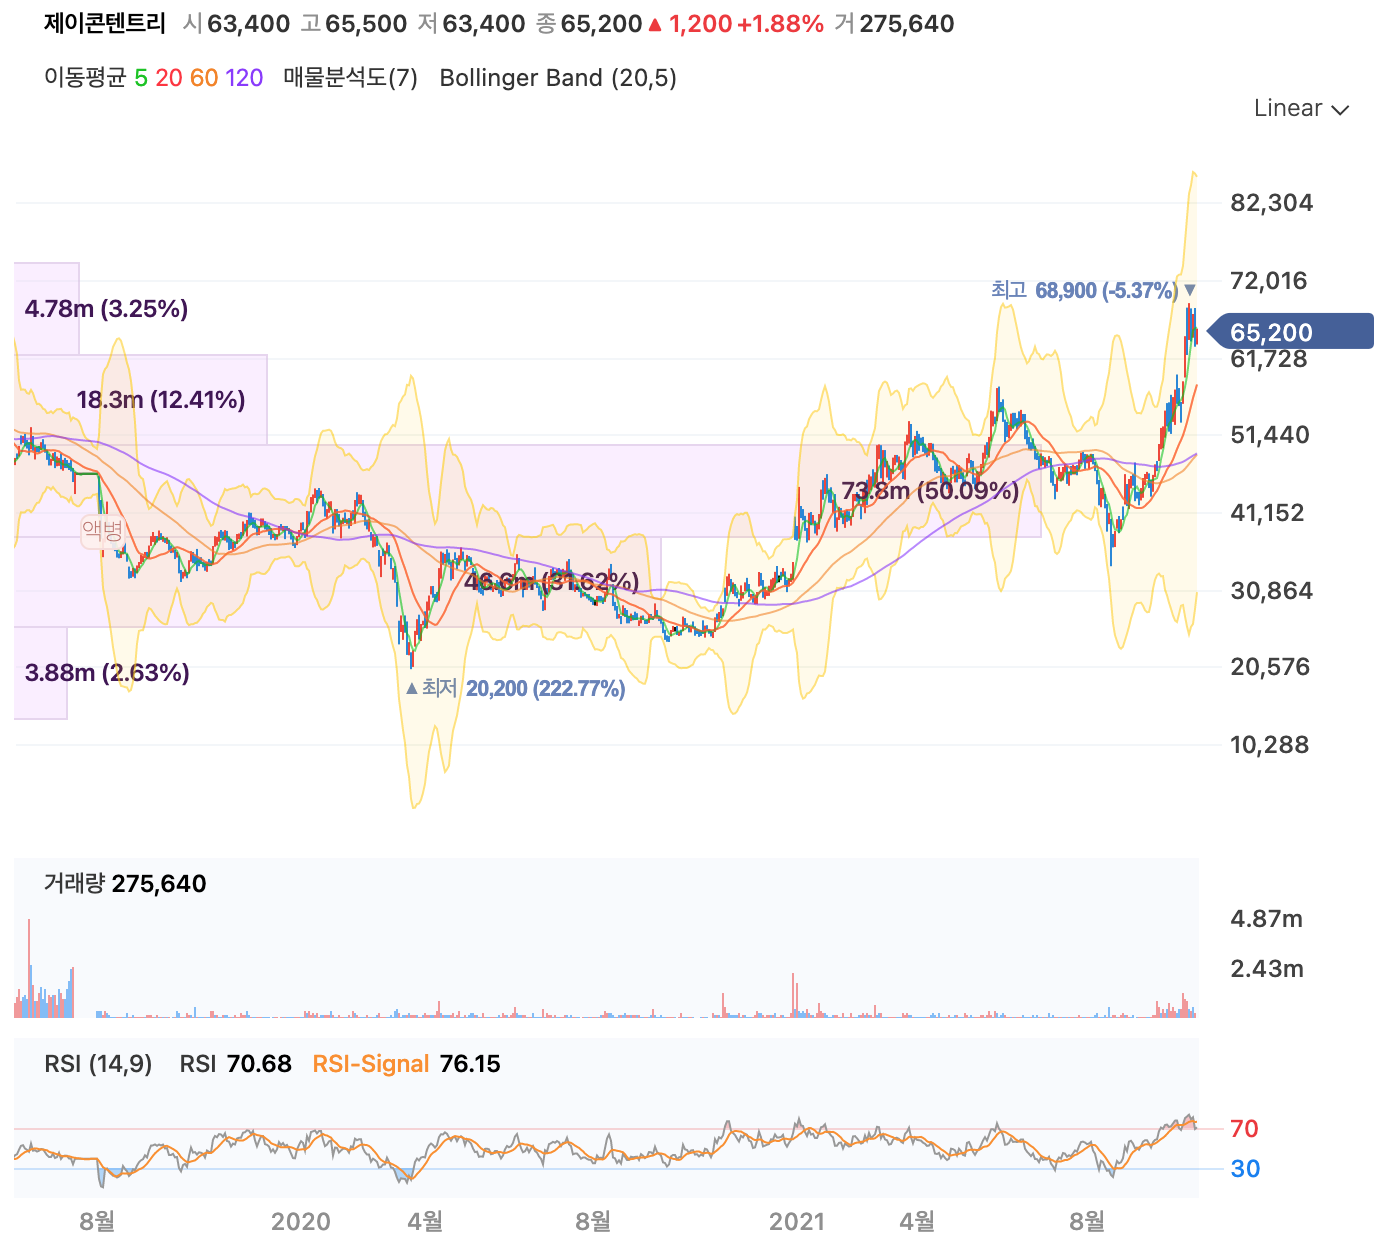Toggle the 5-day moving average
This screenshot has width=1384, height=1236.
[141, 78]
